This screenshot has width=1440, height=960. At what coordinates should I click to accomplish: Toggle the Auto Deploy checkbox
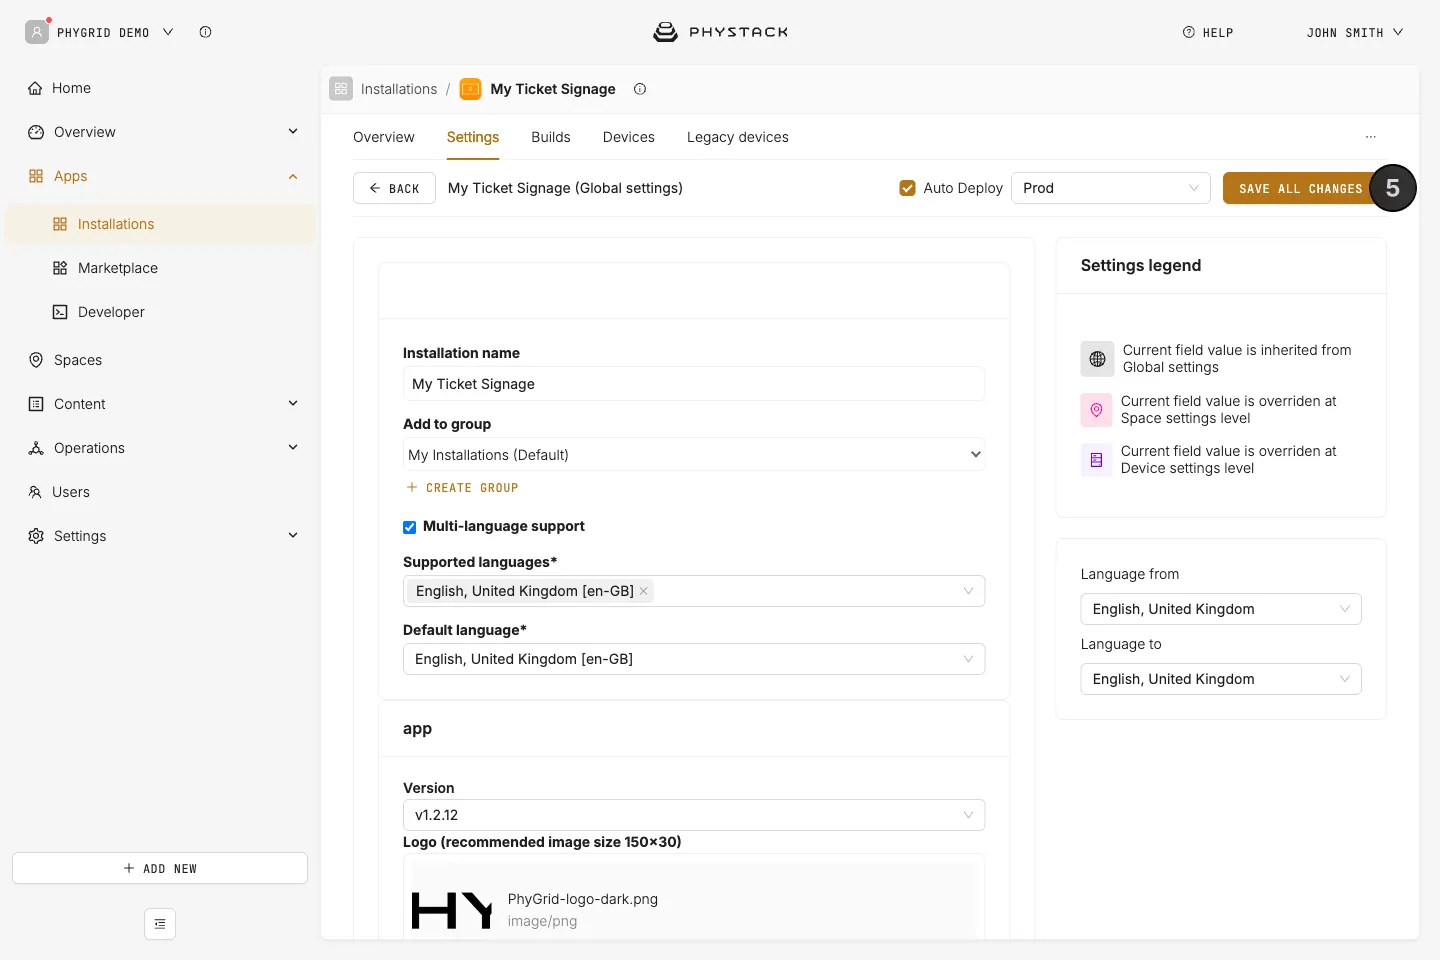(x=908, y=188)
